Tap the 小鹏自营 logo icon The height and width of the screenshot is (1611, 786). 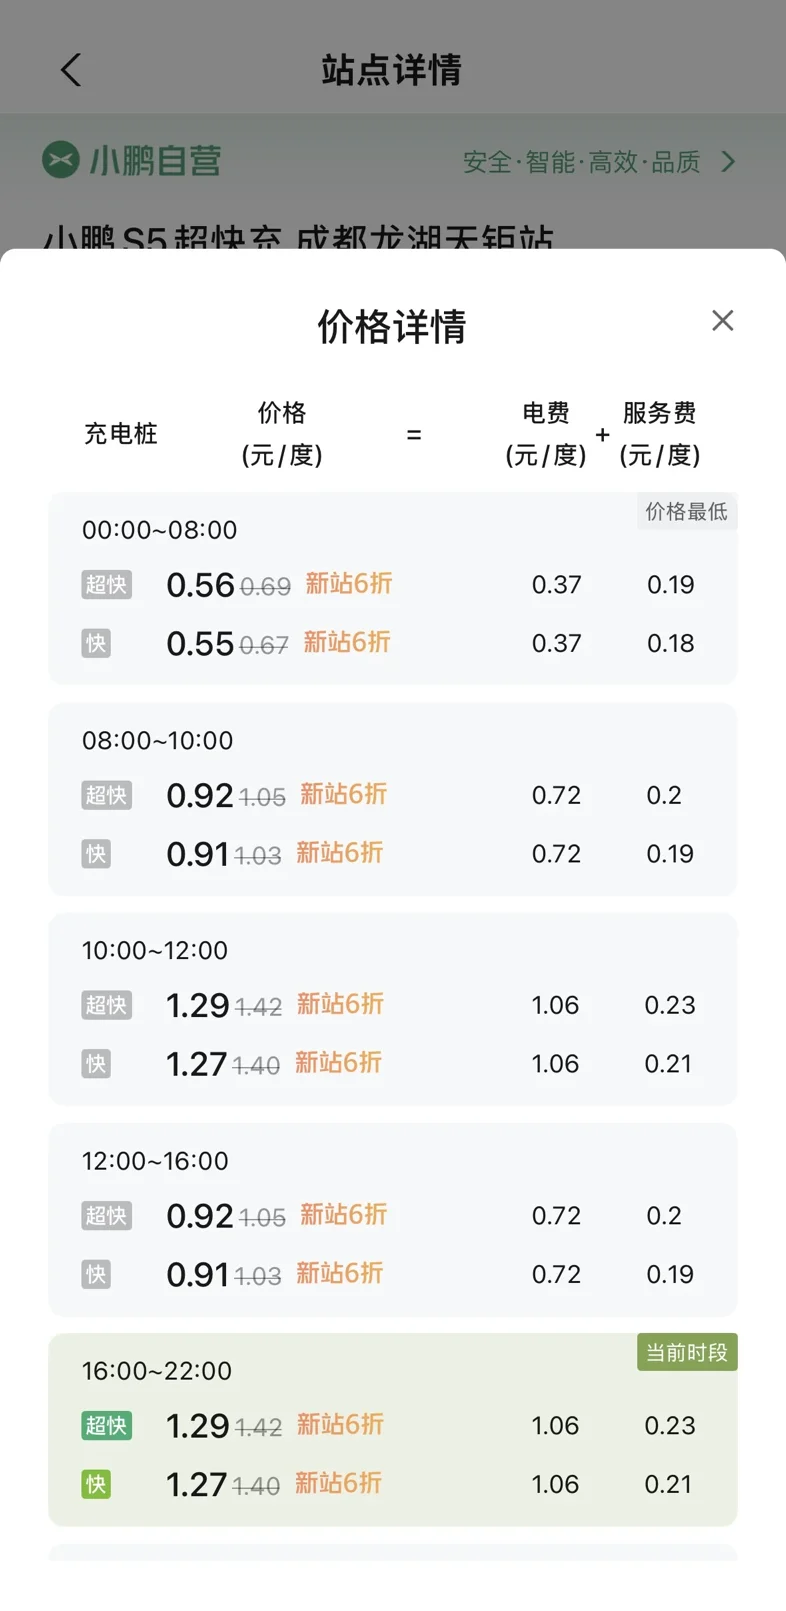click(61, 160)
